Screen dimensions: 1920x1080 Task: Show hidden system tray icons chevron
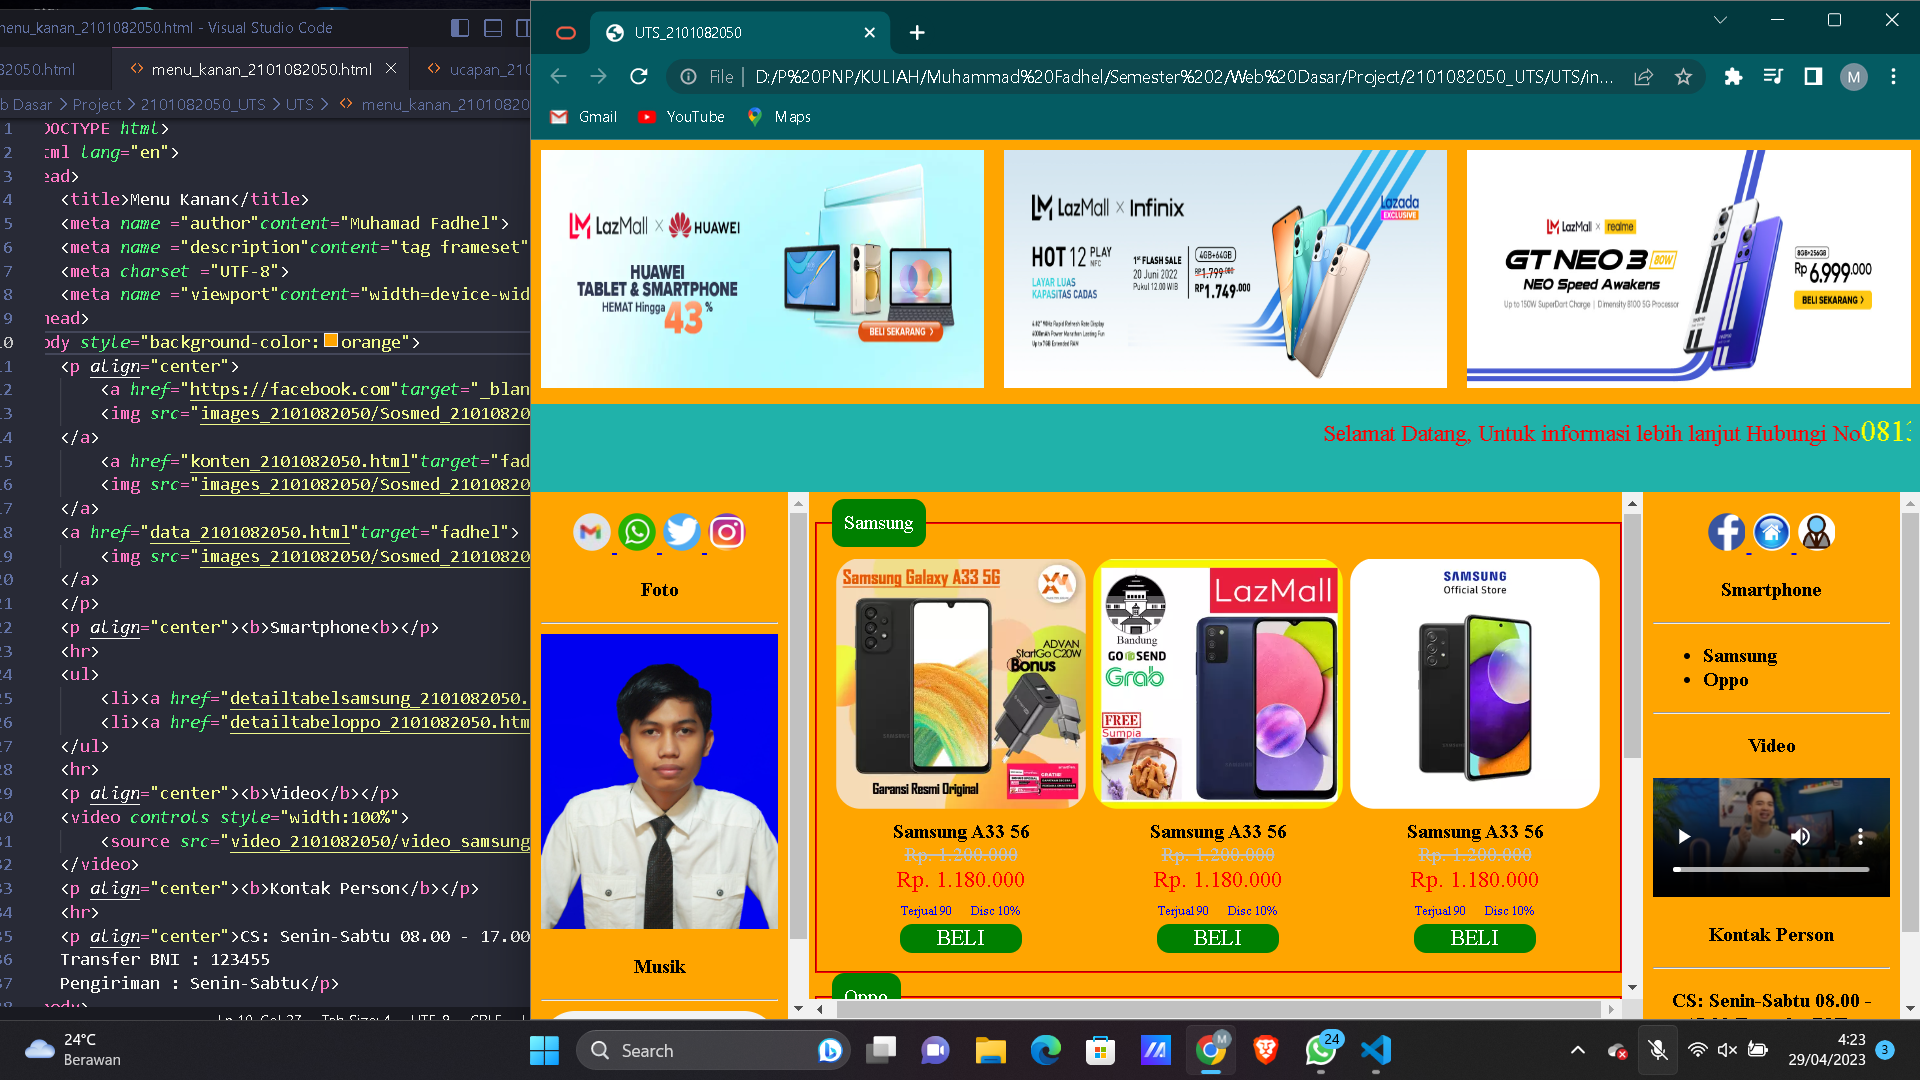pos(1577,1050)
